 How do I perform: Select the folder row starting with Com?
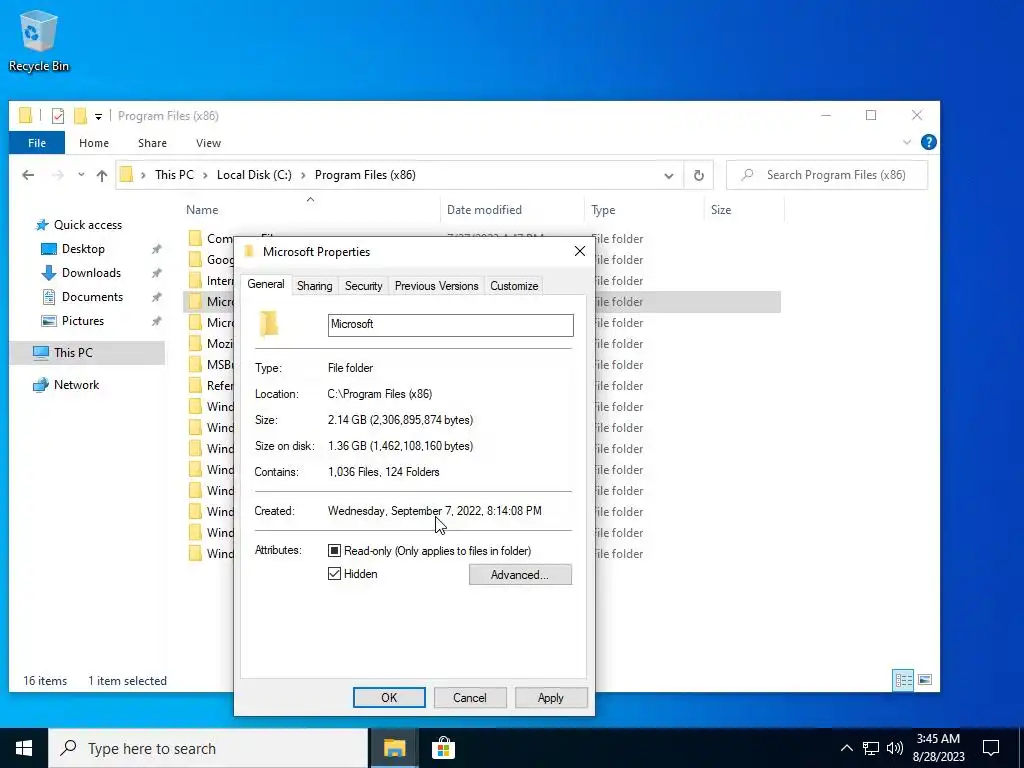210,238
